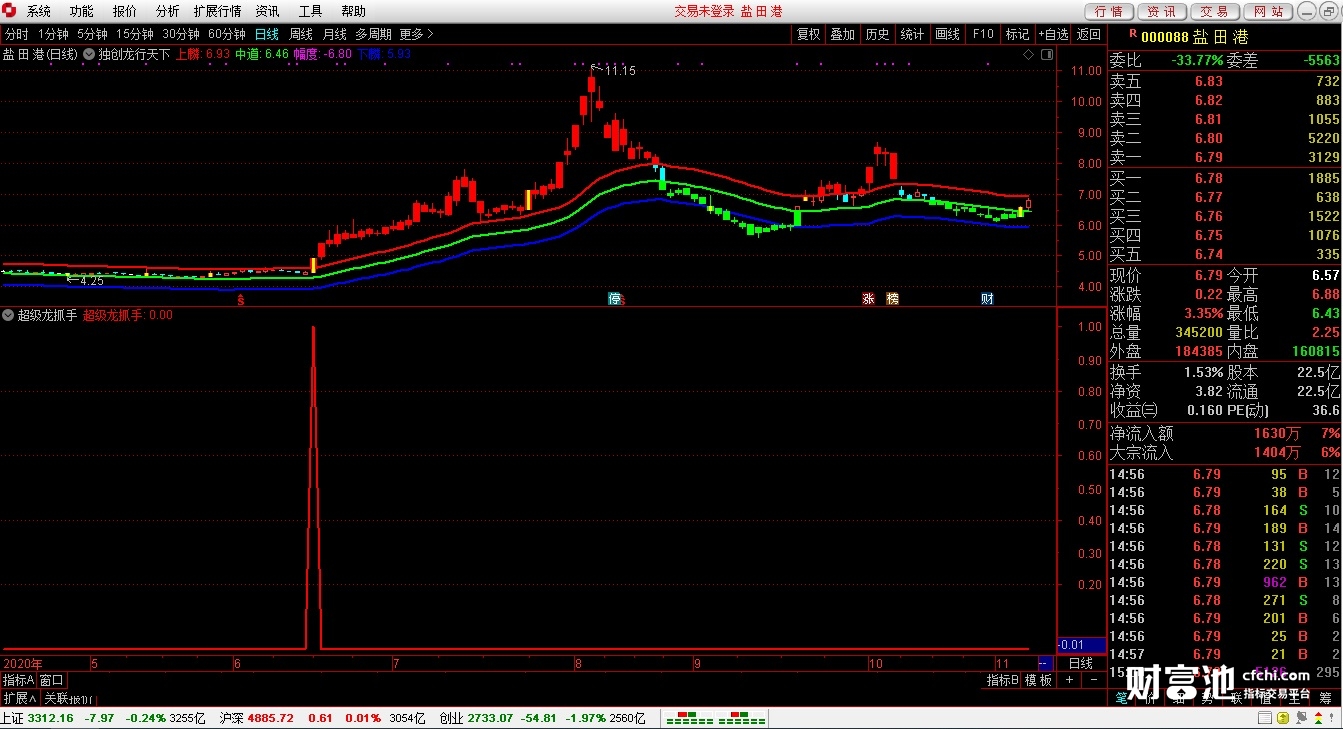1343x729 pixels.
Task: Toggle the panel layout icon beside the diamond
Action: [1045, 54]
